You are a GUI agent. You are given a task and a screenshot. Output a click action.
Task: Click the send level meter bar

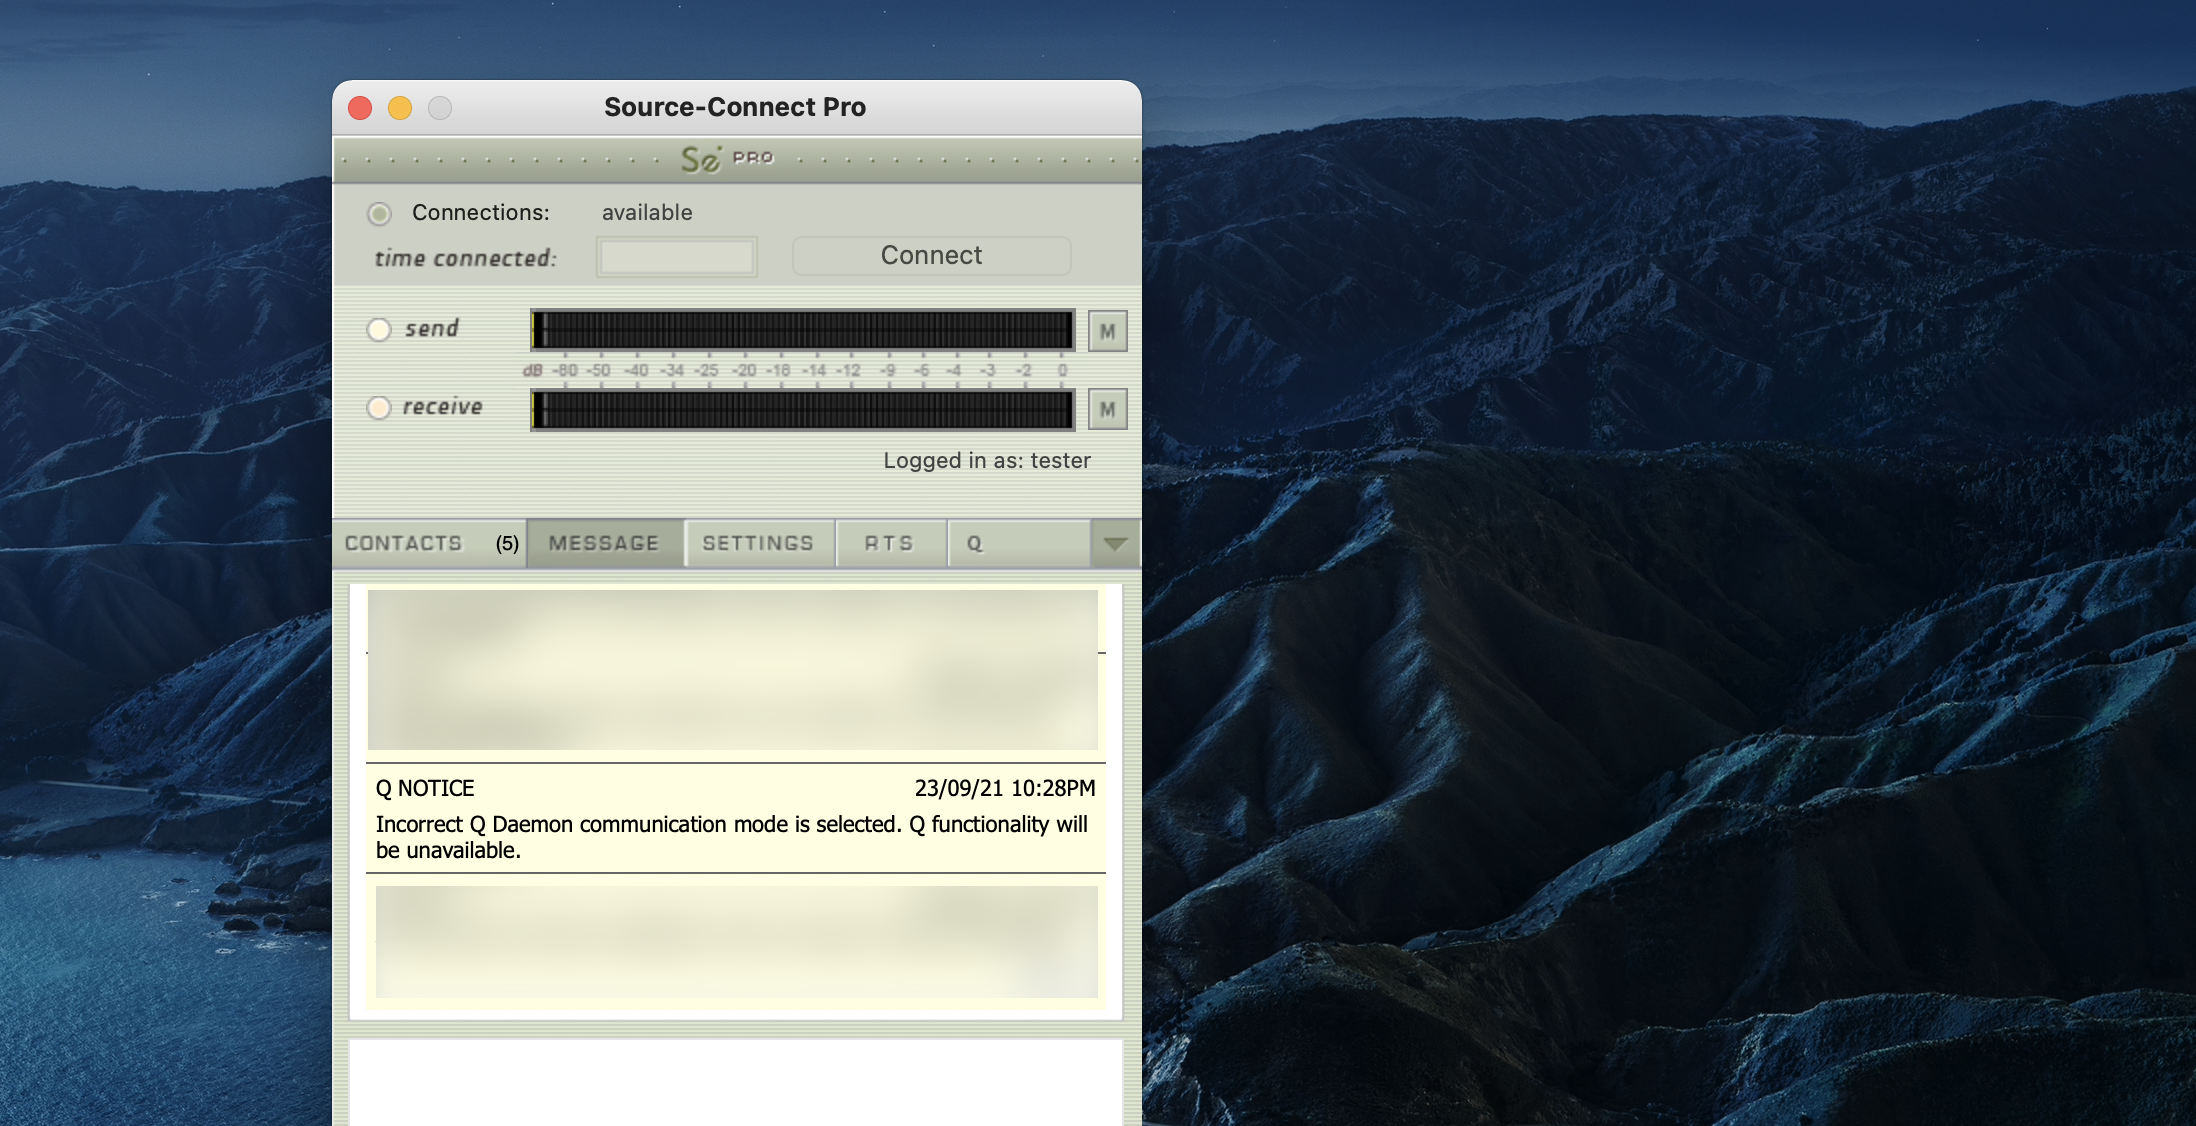pyautogui.click(x=802, y=330)
